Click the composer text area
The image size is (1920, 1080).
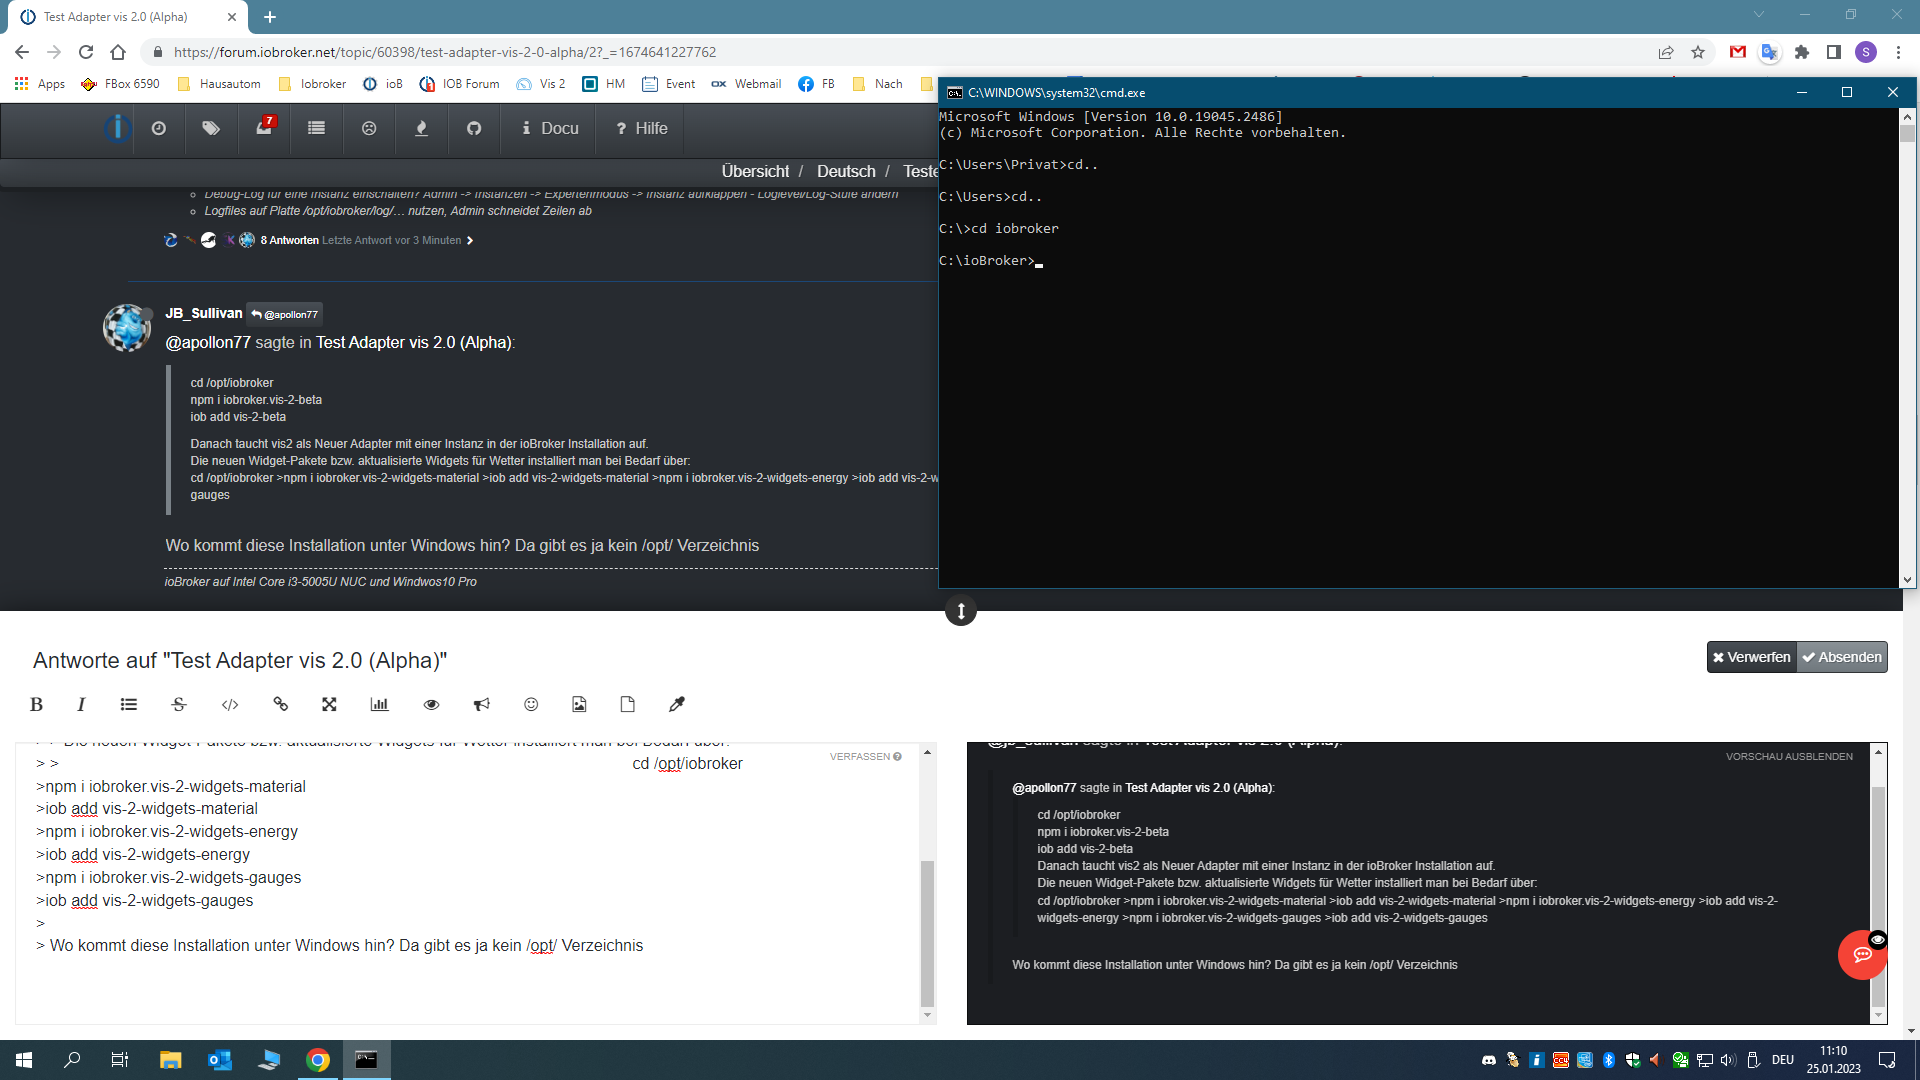point(468,883)
